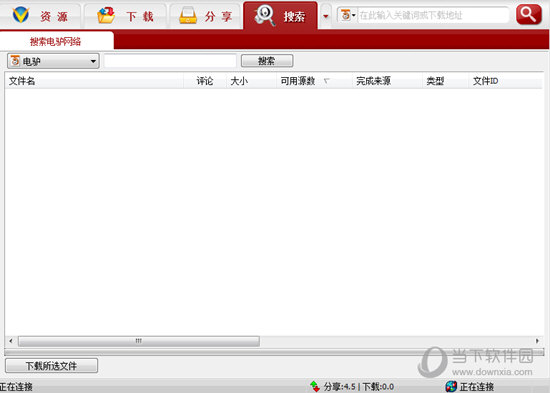Expand the dropdown arrow beside the search tab
The image size is (550, 393).
tap(326, 16)
